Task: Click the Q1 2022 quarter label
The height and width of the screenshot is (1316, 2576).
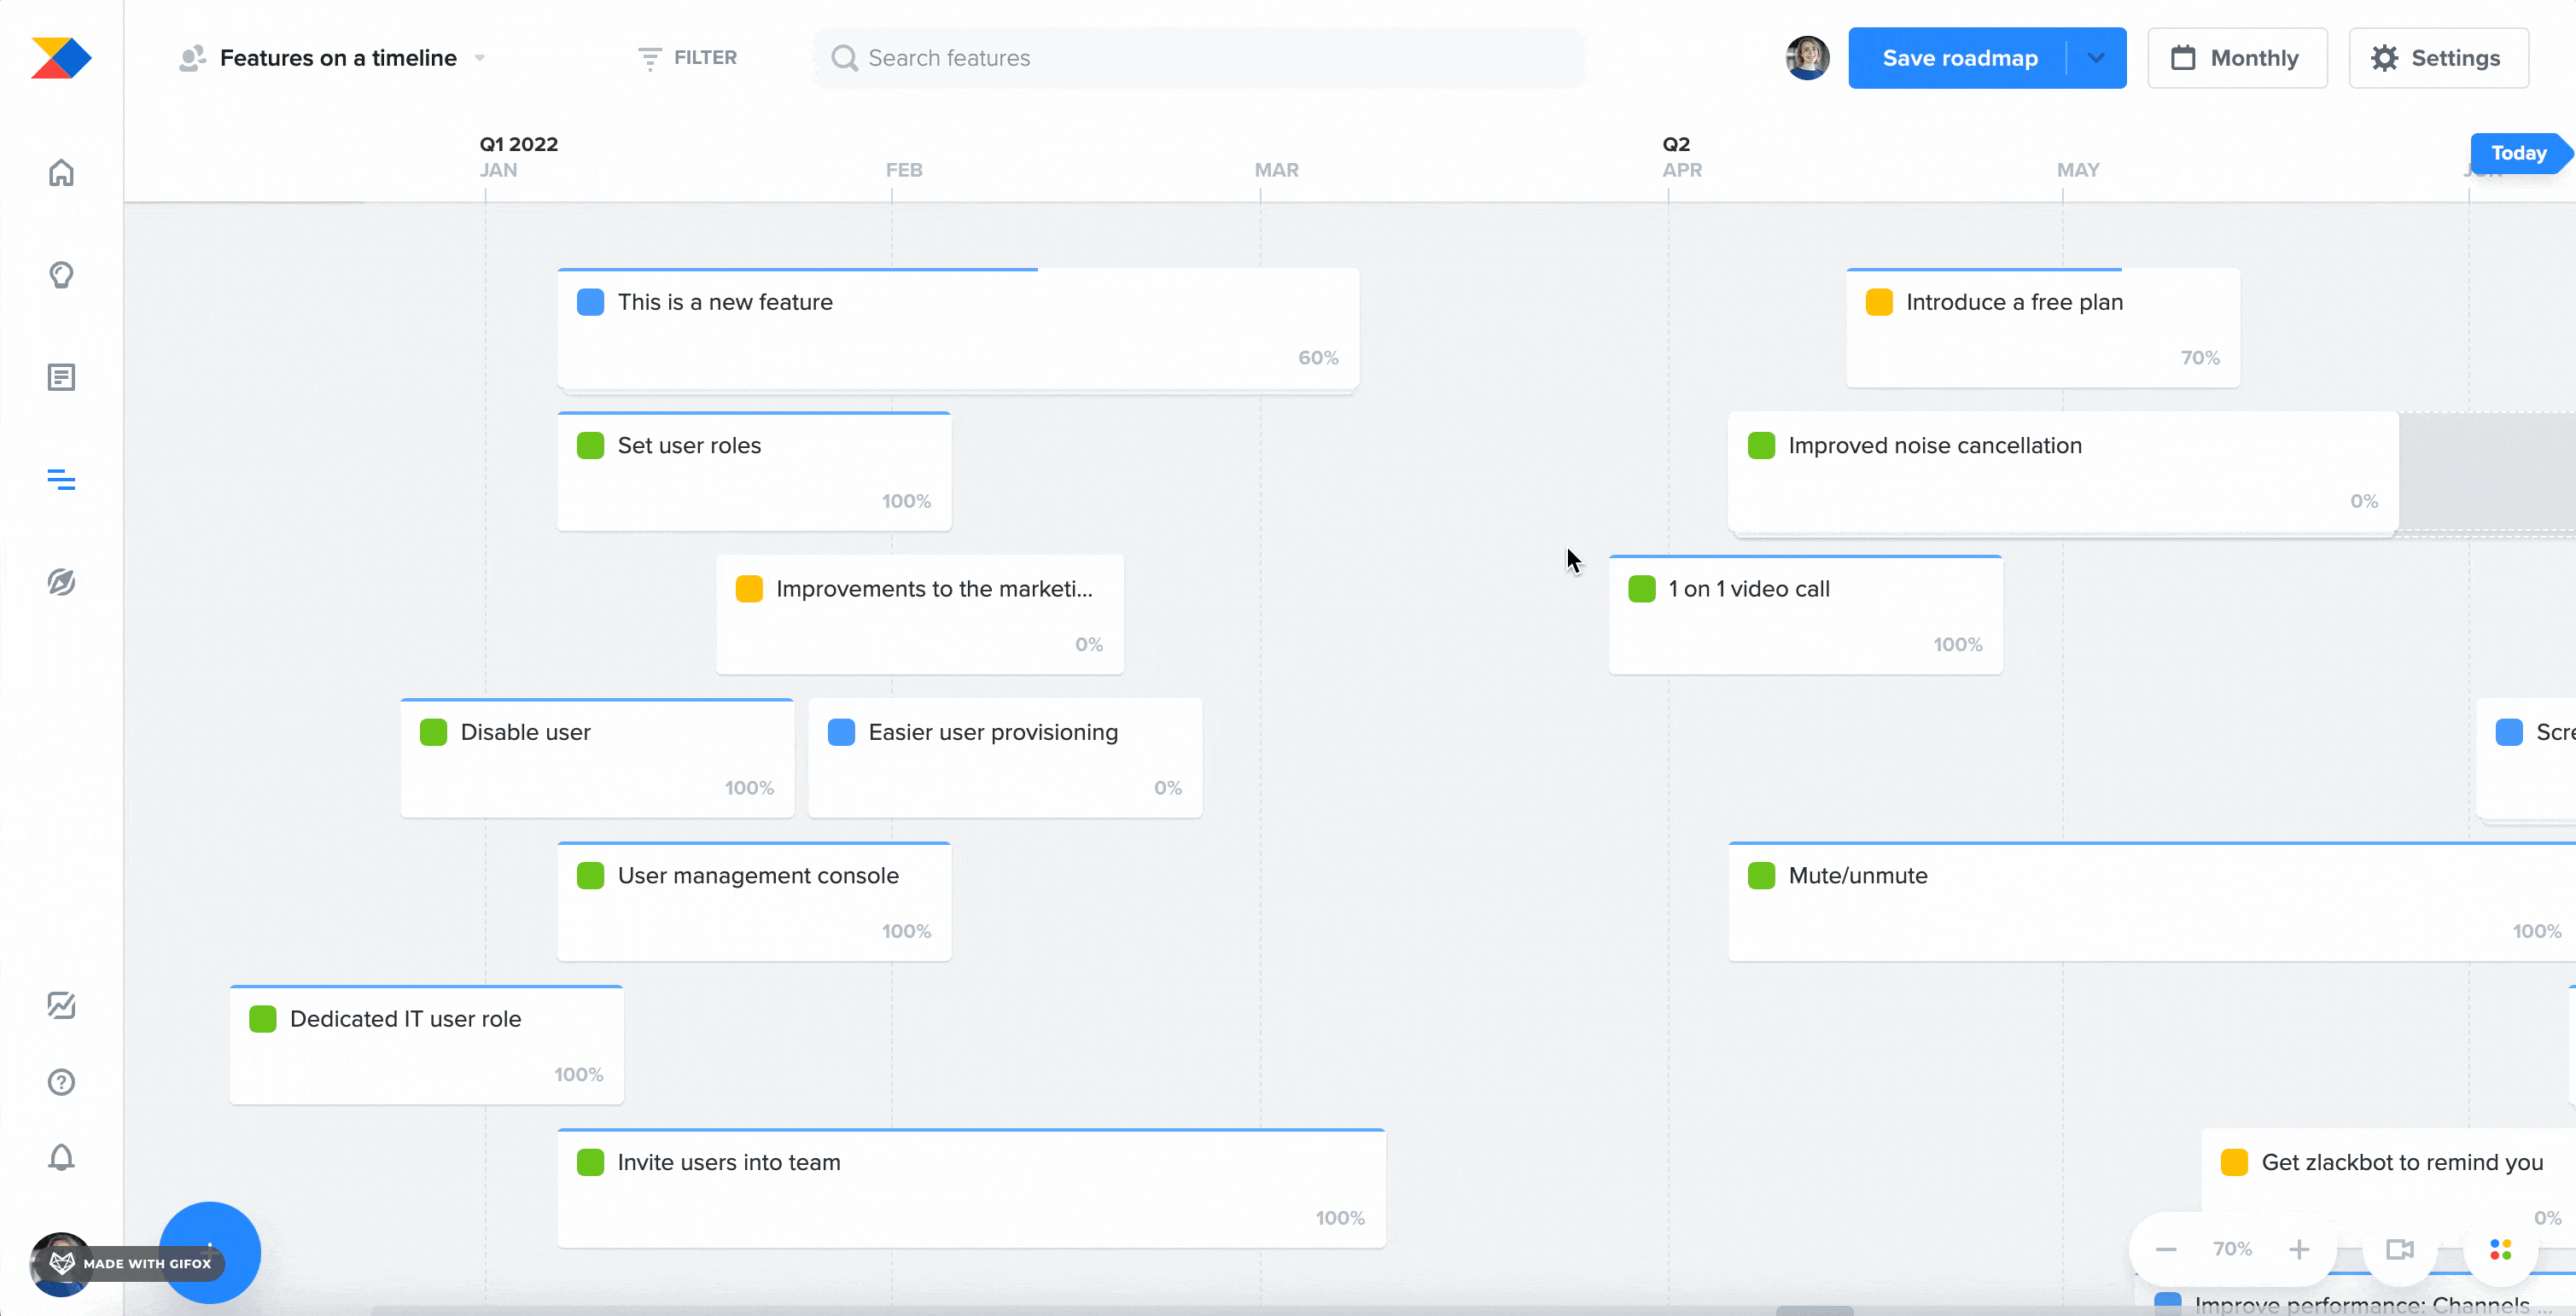Action: (518, 144)
